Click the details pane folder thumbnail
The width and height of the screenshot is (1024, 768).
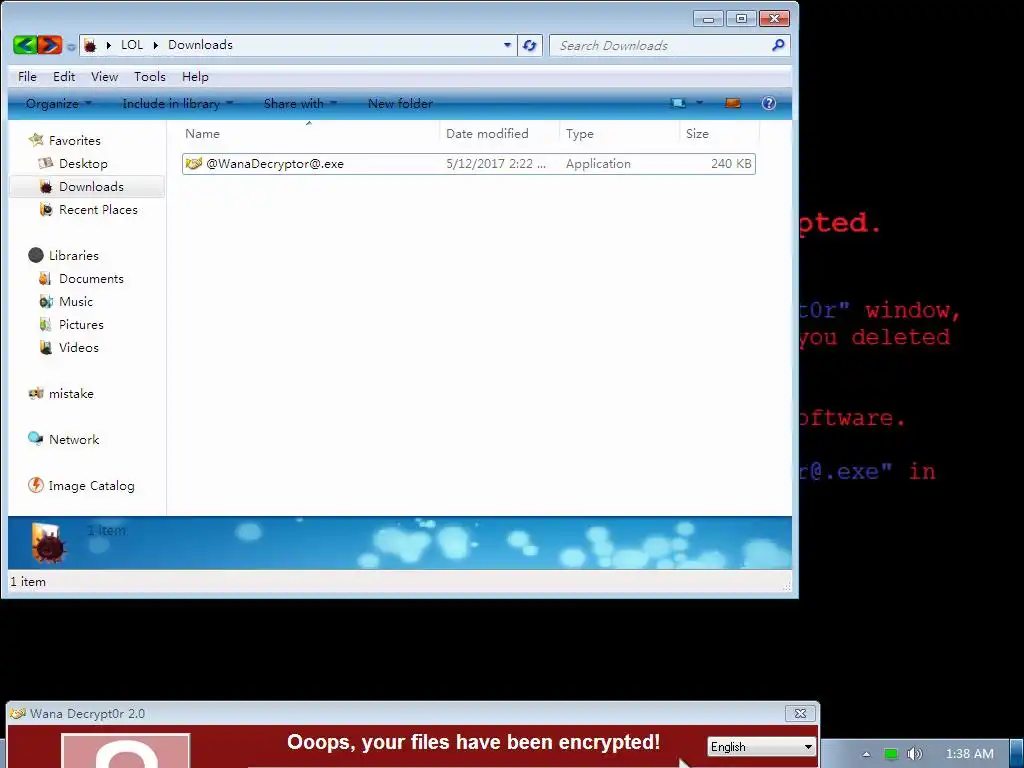[x=48, y=543]
